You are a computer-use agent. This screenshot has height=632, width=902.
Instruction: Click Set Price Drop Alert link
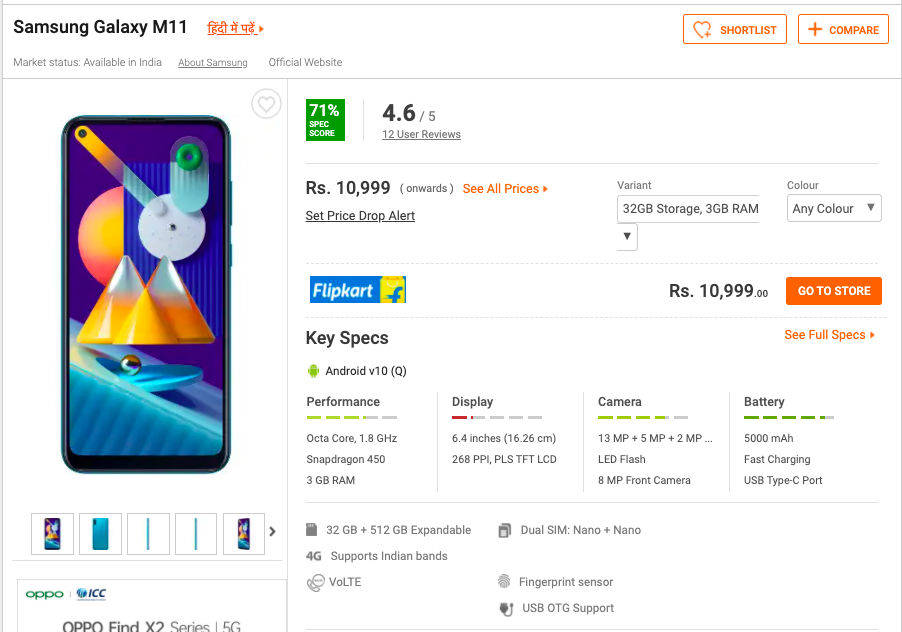pyautogui.click(x=360, y=216)
